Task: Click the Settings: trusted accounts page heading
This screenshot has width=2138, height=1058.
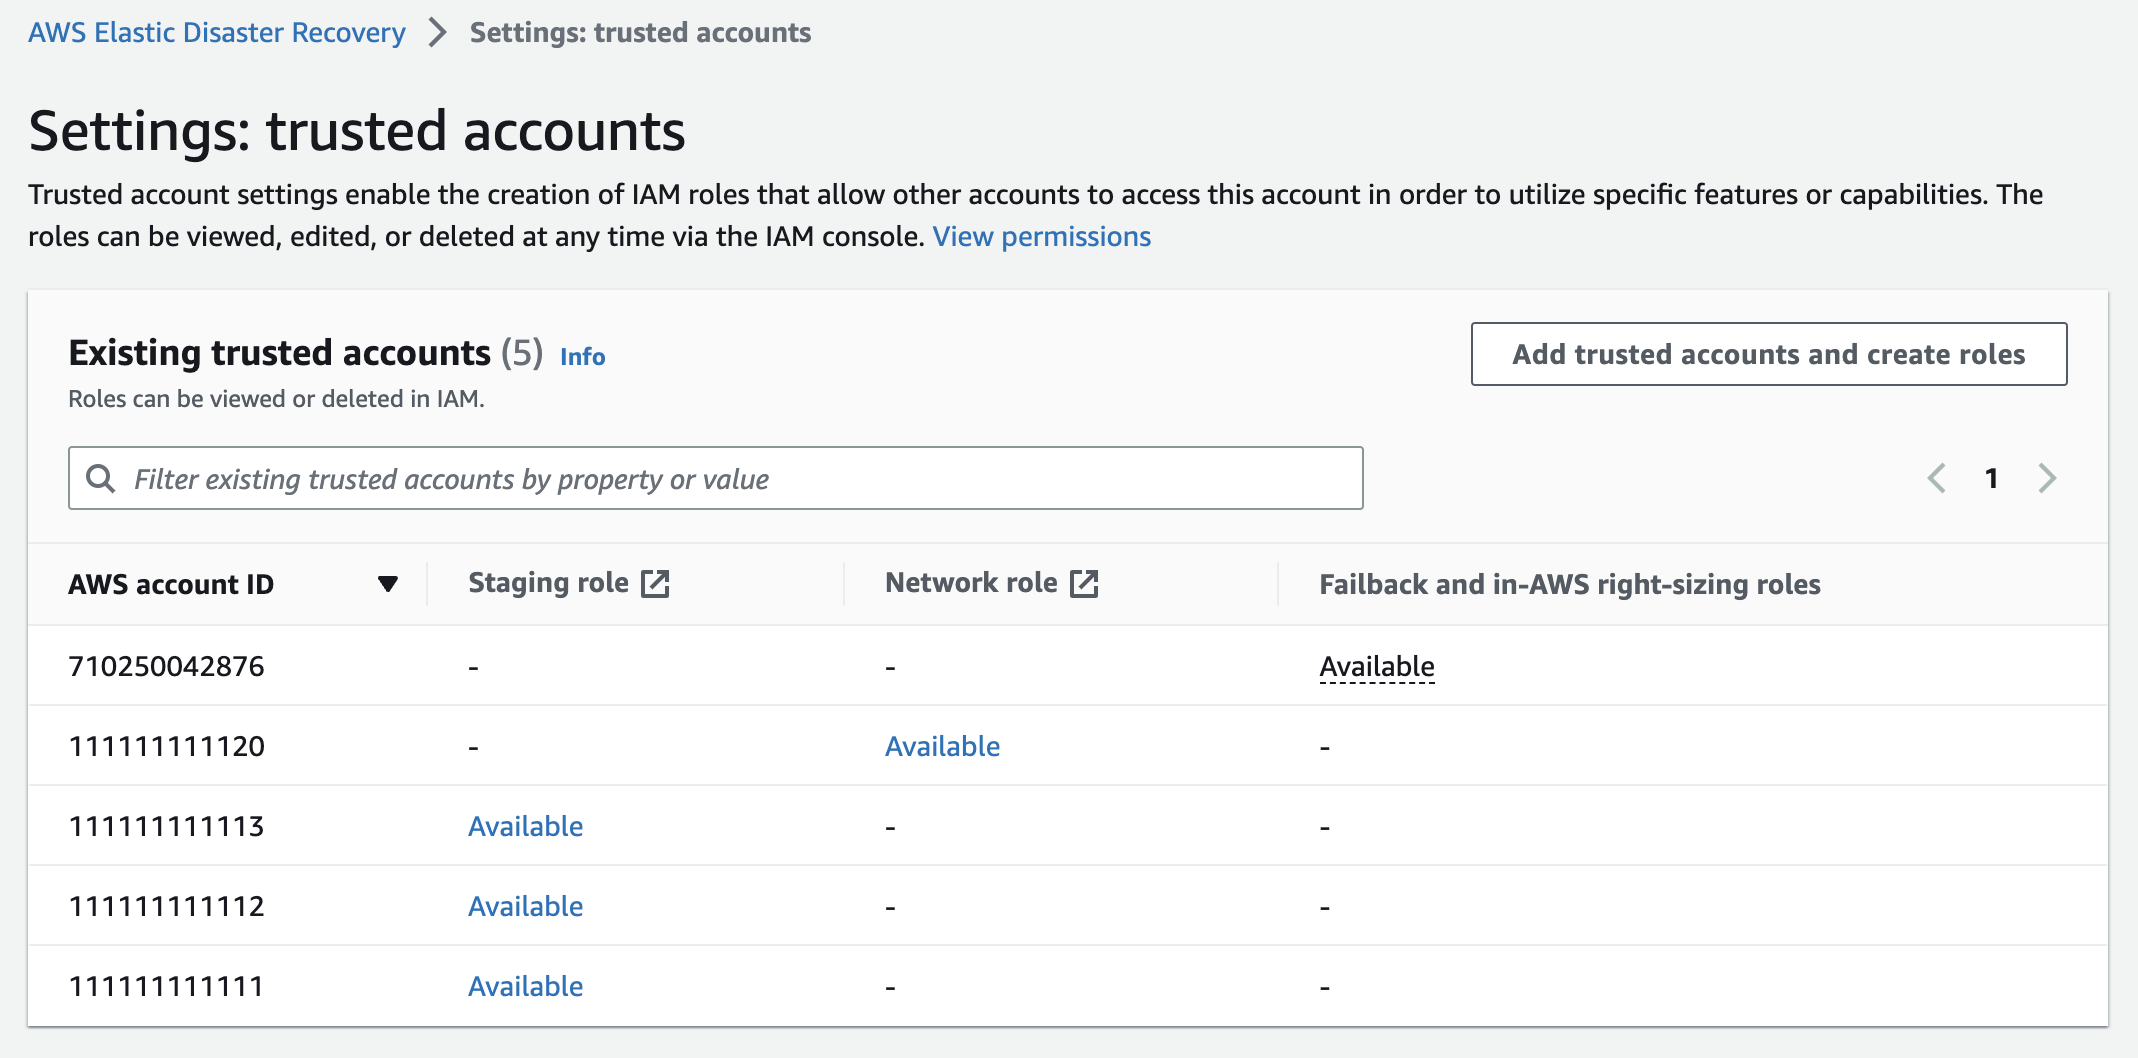Action: coord(357,131)
